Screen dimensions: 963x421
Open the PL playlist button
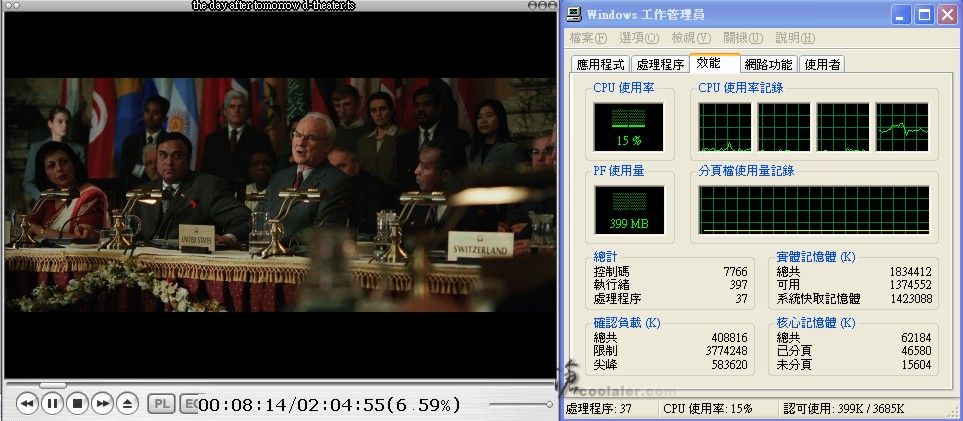[162, 404]
